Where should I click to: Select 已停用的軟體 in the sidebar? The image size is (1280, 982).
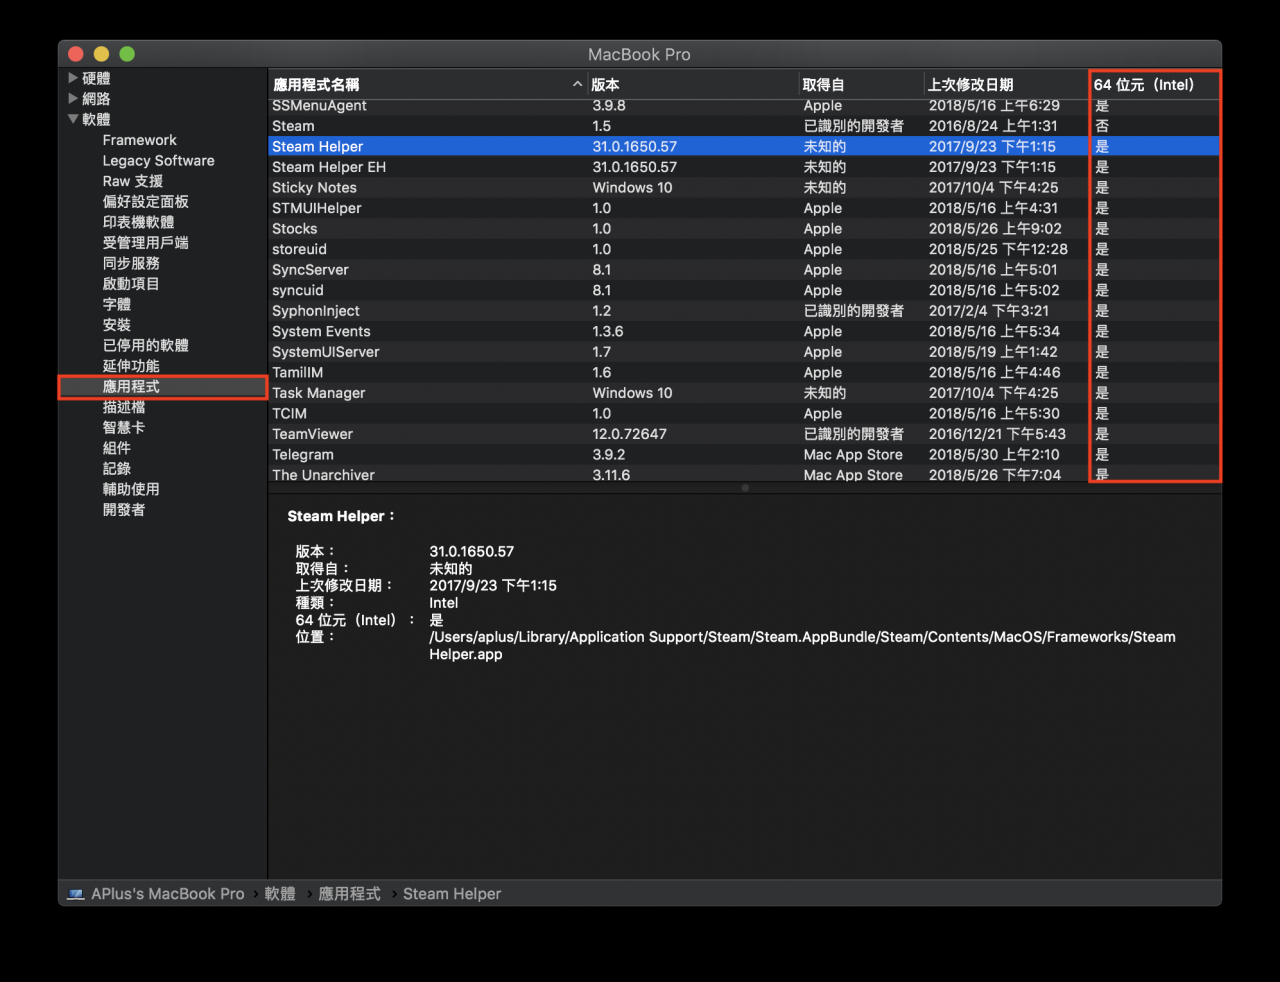point(145,345)
